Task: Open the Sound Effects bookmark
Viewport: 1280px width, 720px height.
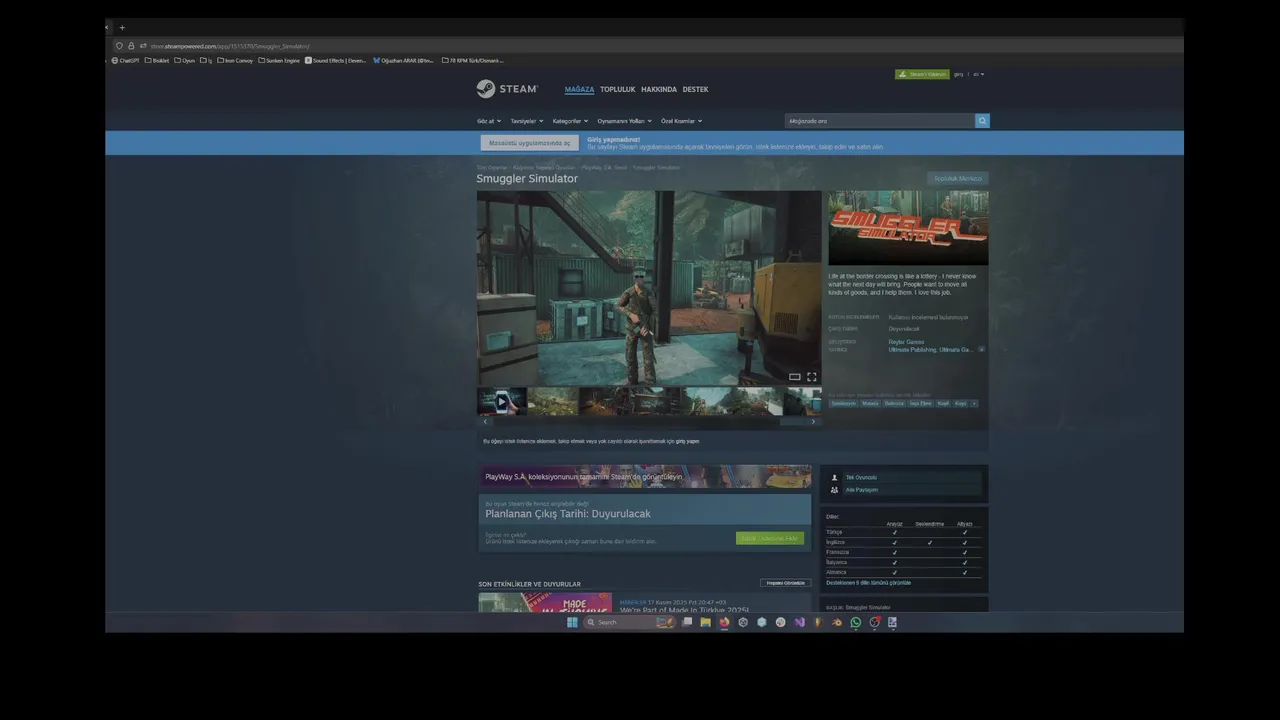Action: [336, 60]
